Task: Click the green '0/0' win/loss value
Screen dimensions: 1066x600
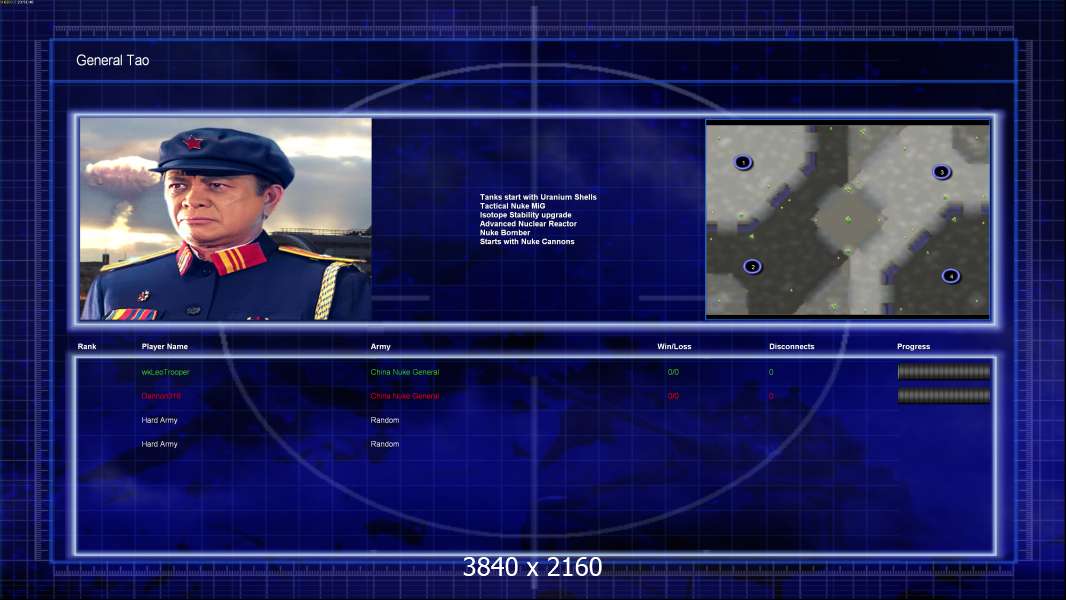Action: [673, 372]
